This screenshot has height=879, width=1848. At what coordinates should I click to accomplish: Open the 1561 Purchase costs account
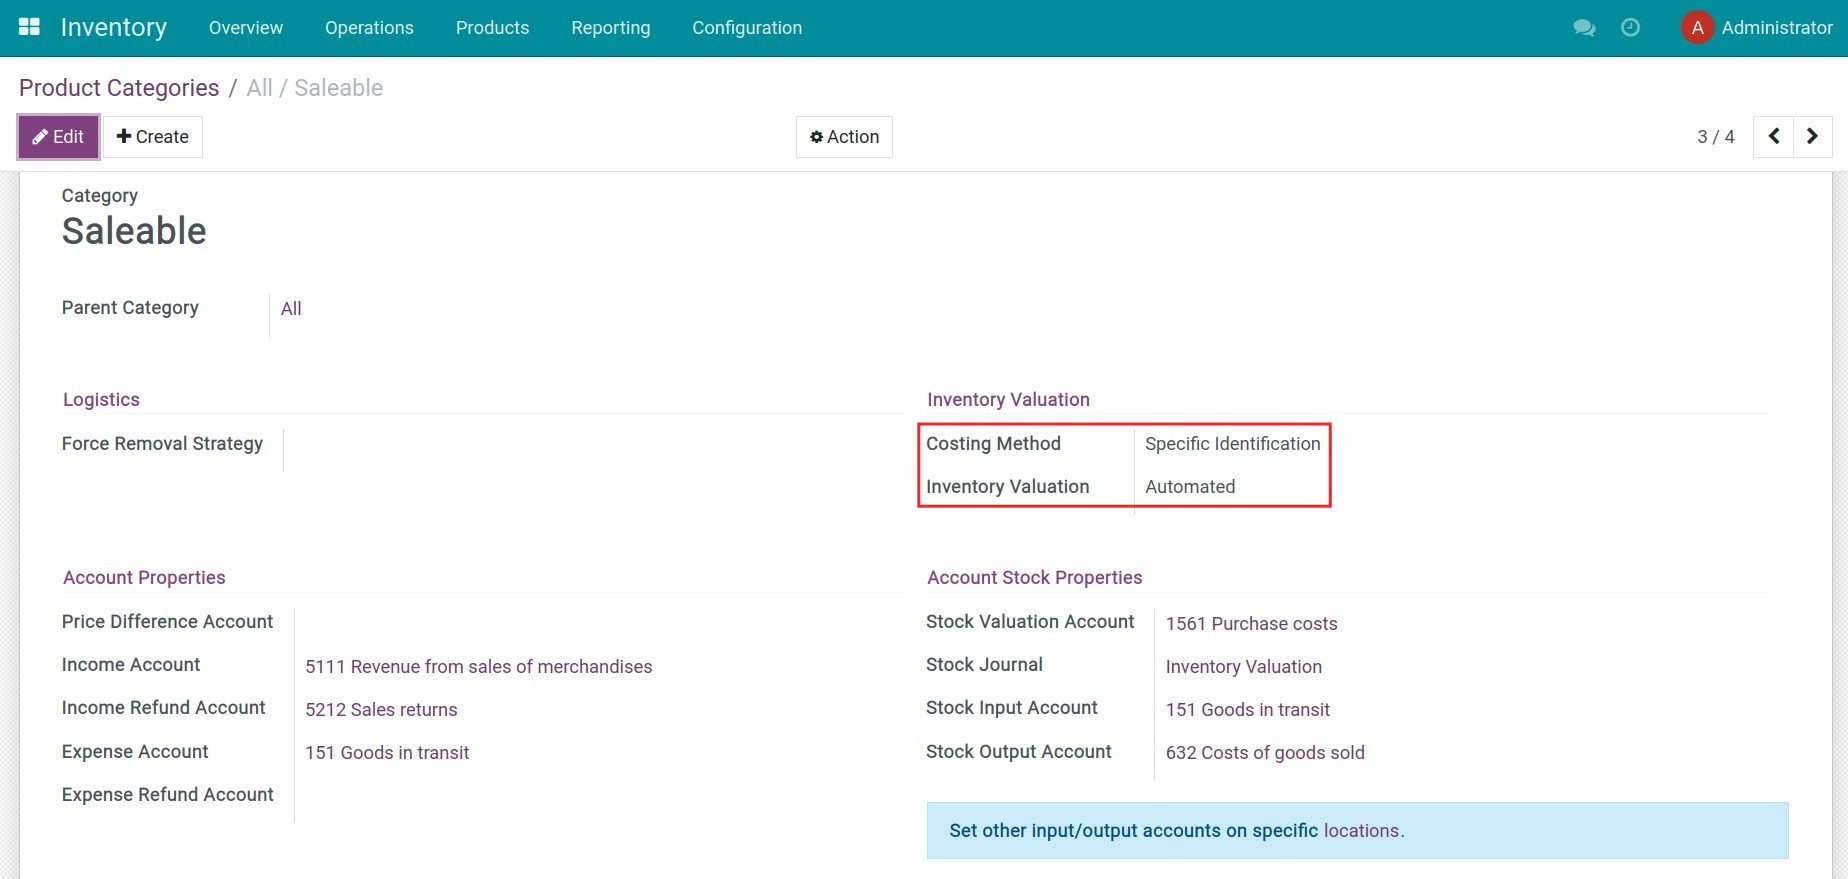click(x=1251, y=624)
